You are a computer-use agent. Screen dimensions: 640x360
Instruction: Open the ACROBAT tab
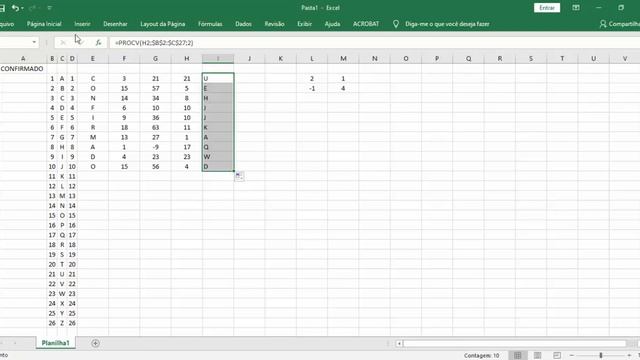pyautogui.click(x=366, y=24)
